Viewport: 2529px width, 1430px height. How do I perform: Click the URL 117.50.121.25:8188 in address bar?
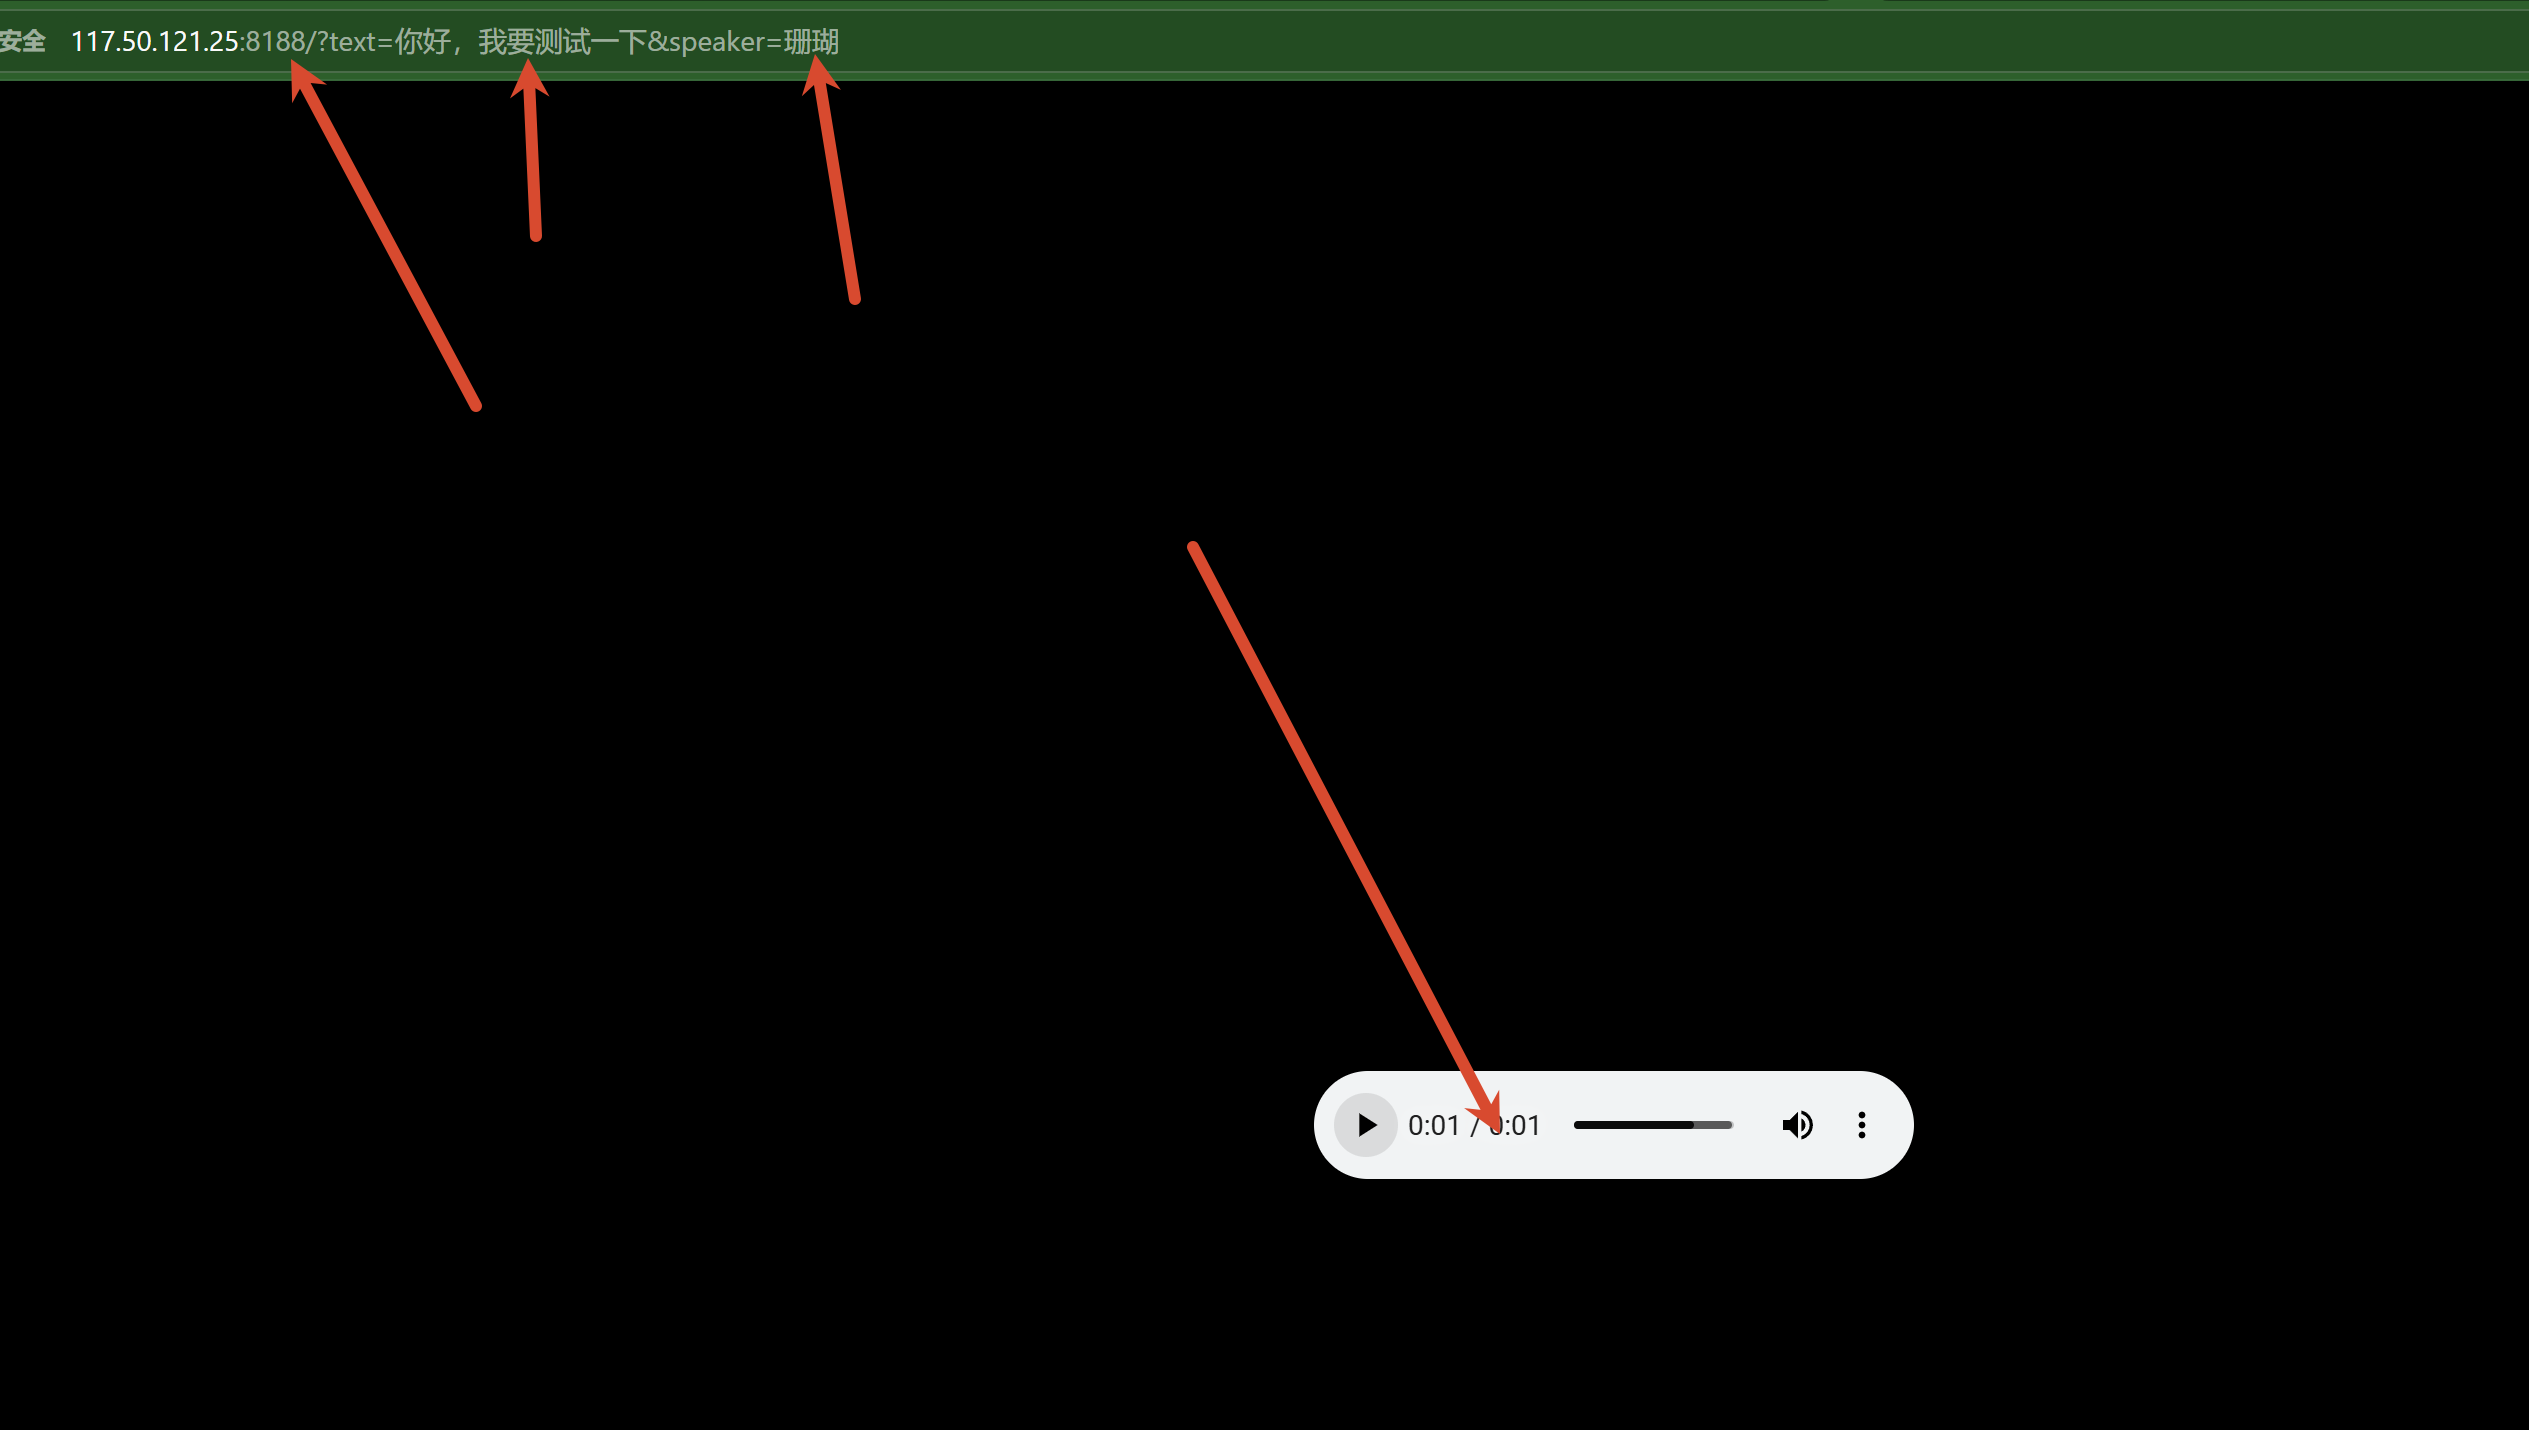point(190,41)
